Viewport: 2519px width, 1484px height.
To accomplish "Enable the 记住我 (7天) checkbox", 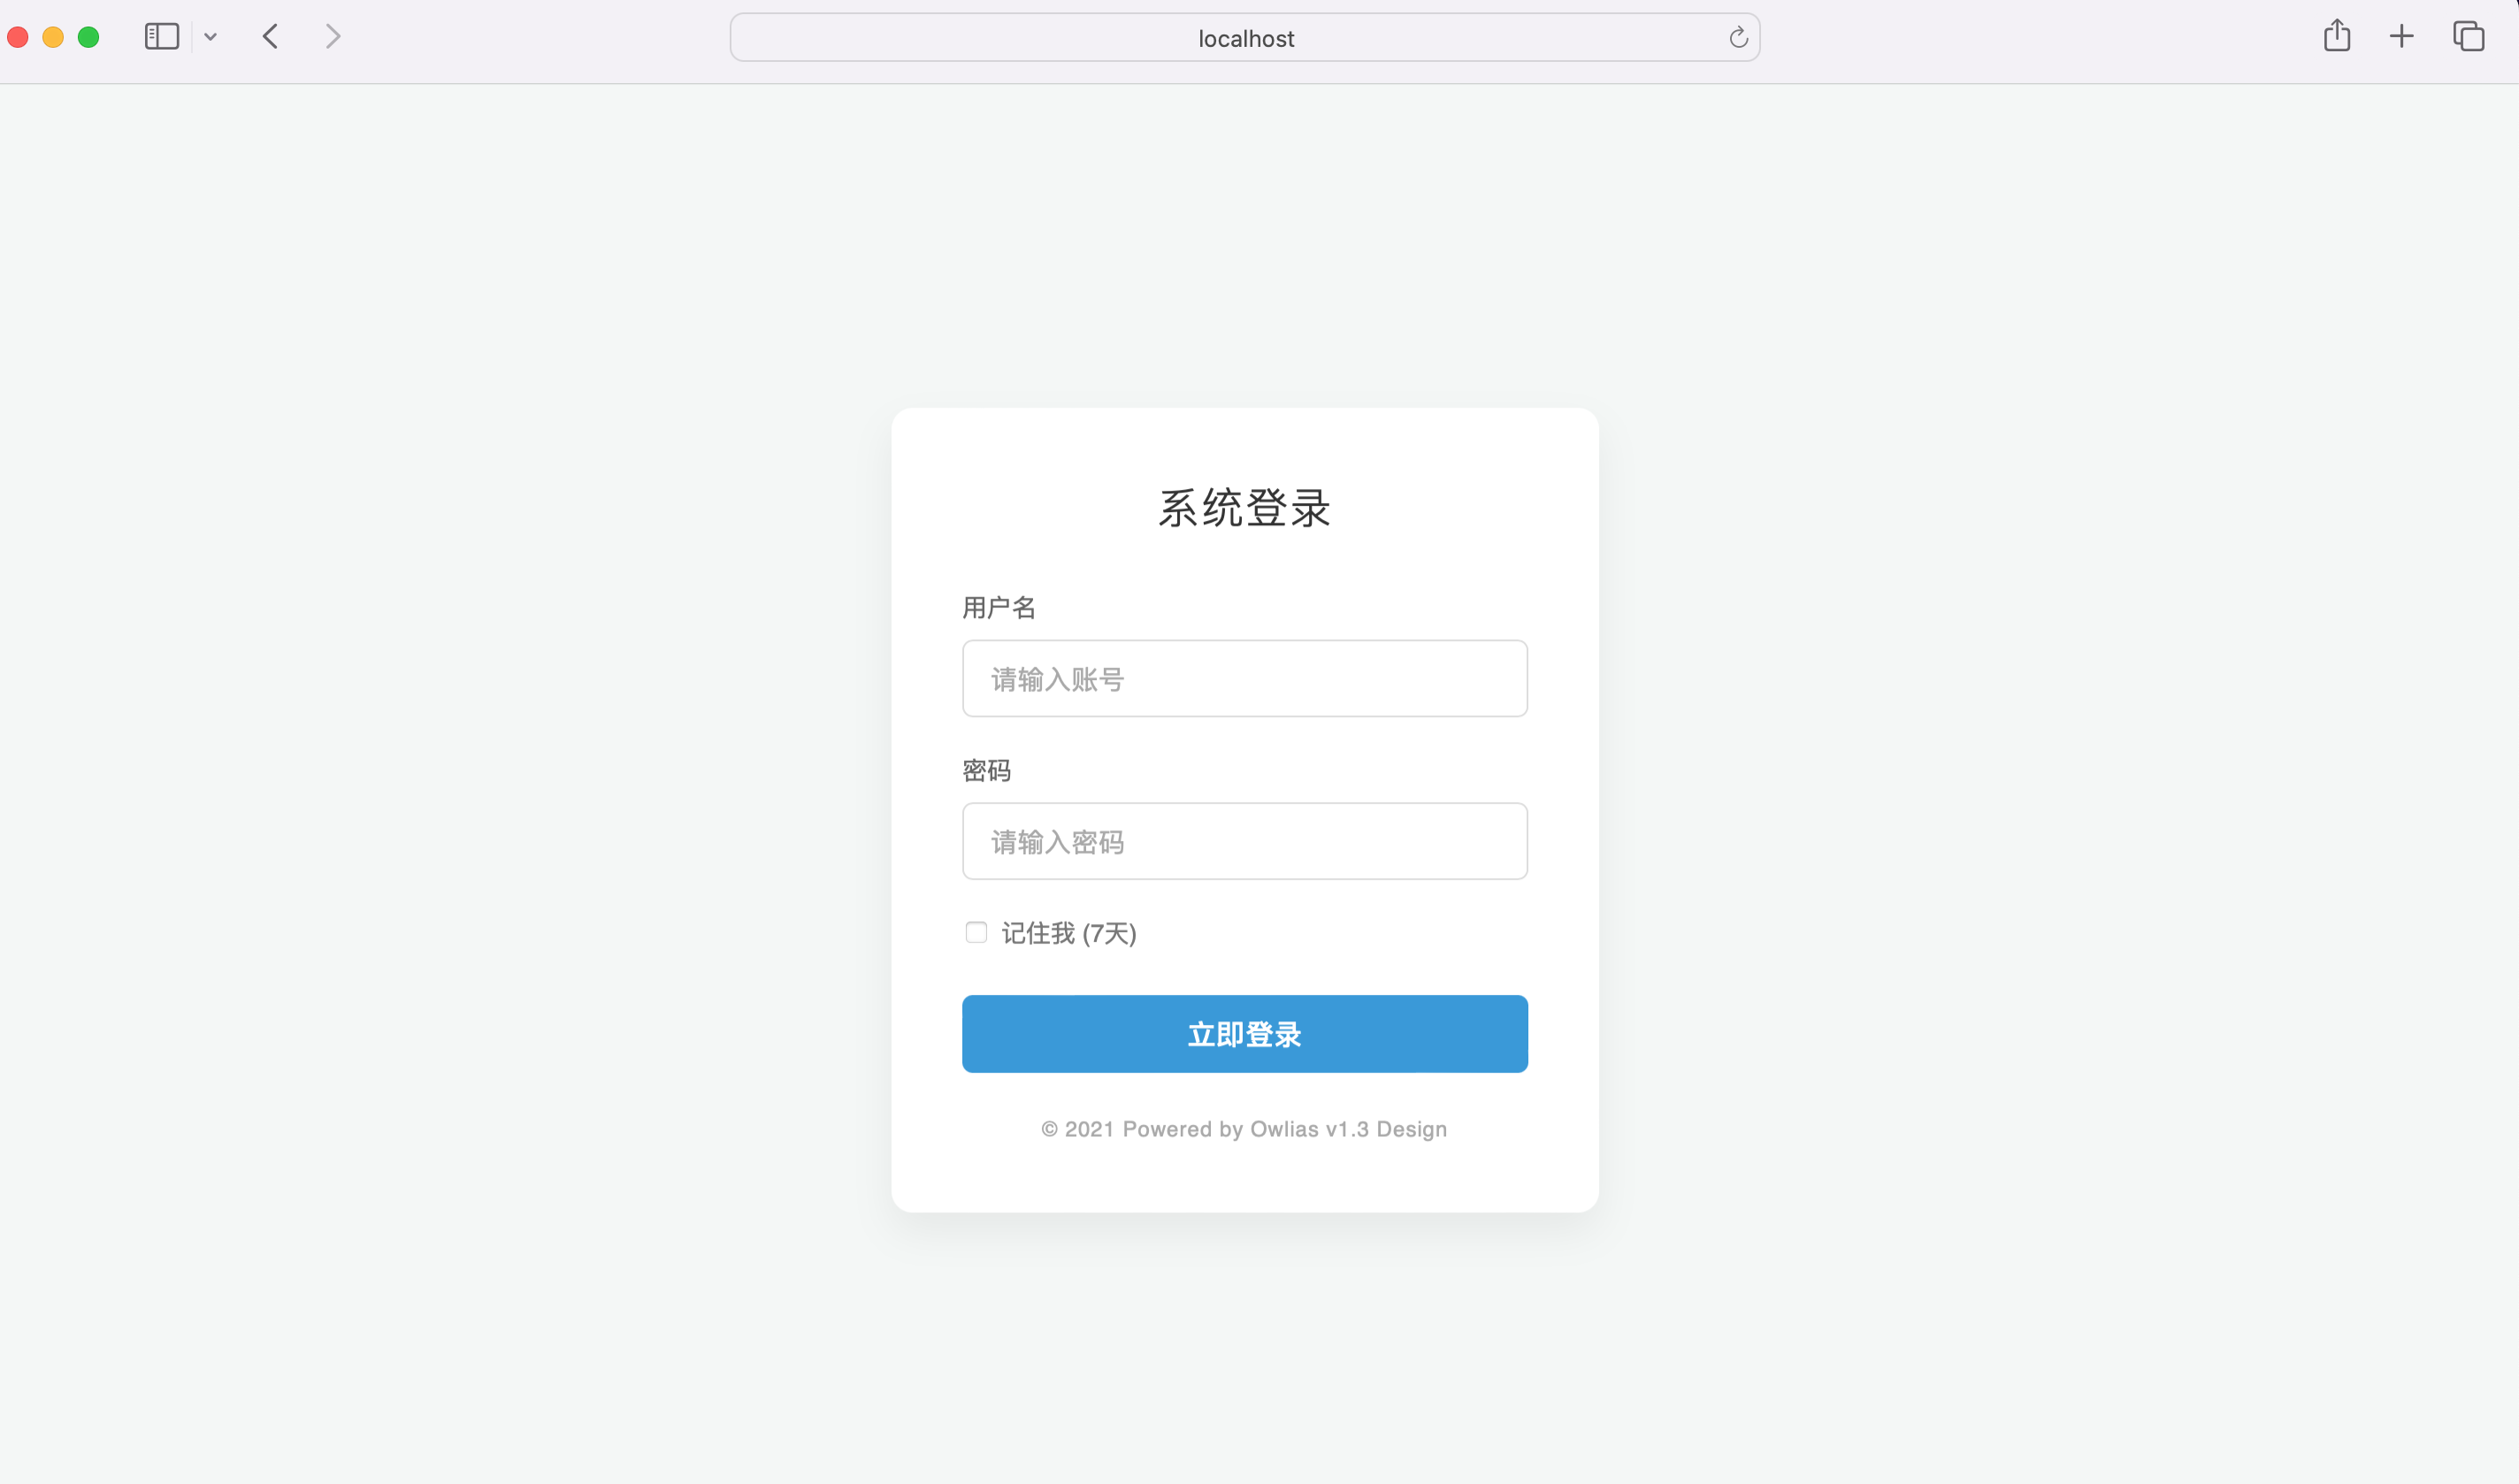I will pyautogui.click(x=976, y=933).
